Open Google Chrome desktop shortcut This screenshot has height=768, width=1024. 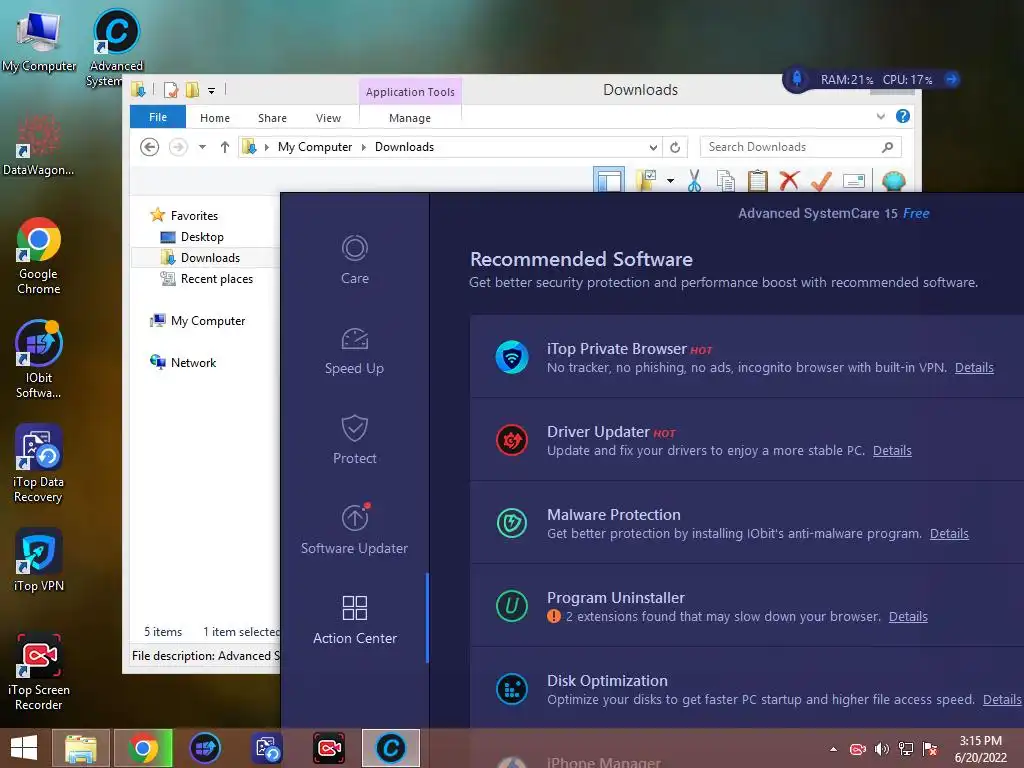[x=39, y=256]
